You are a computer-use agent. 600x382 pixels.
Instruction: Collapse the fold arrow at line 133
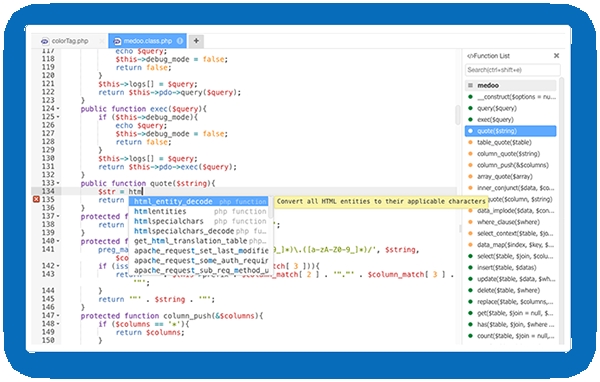tap(58, 183)
